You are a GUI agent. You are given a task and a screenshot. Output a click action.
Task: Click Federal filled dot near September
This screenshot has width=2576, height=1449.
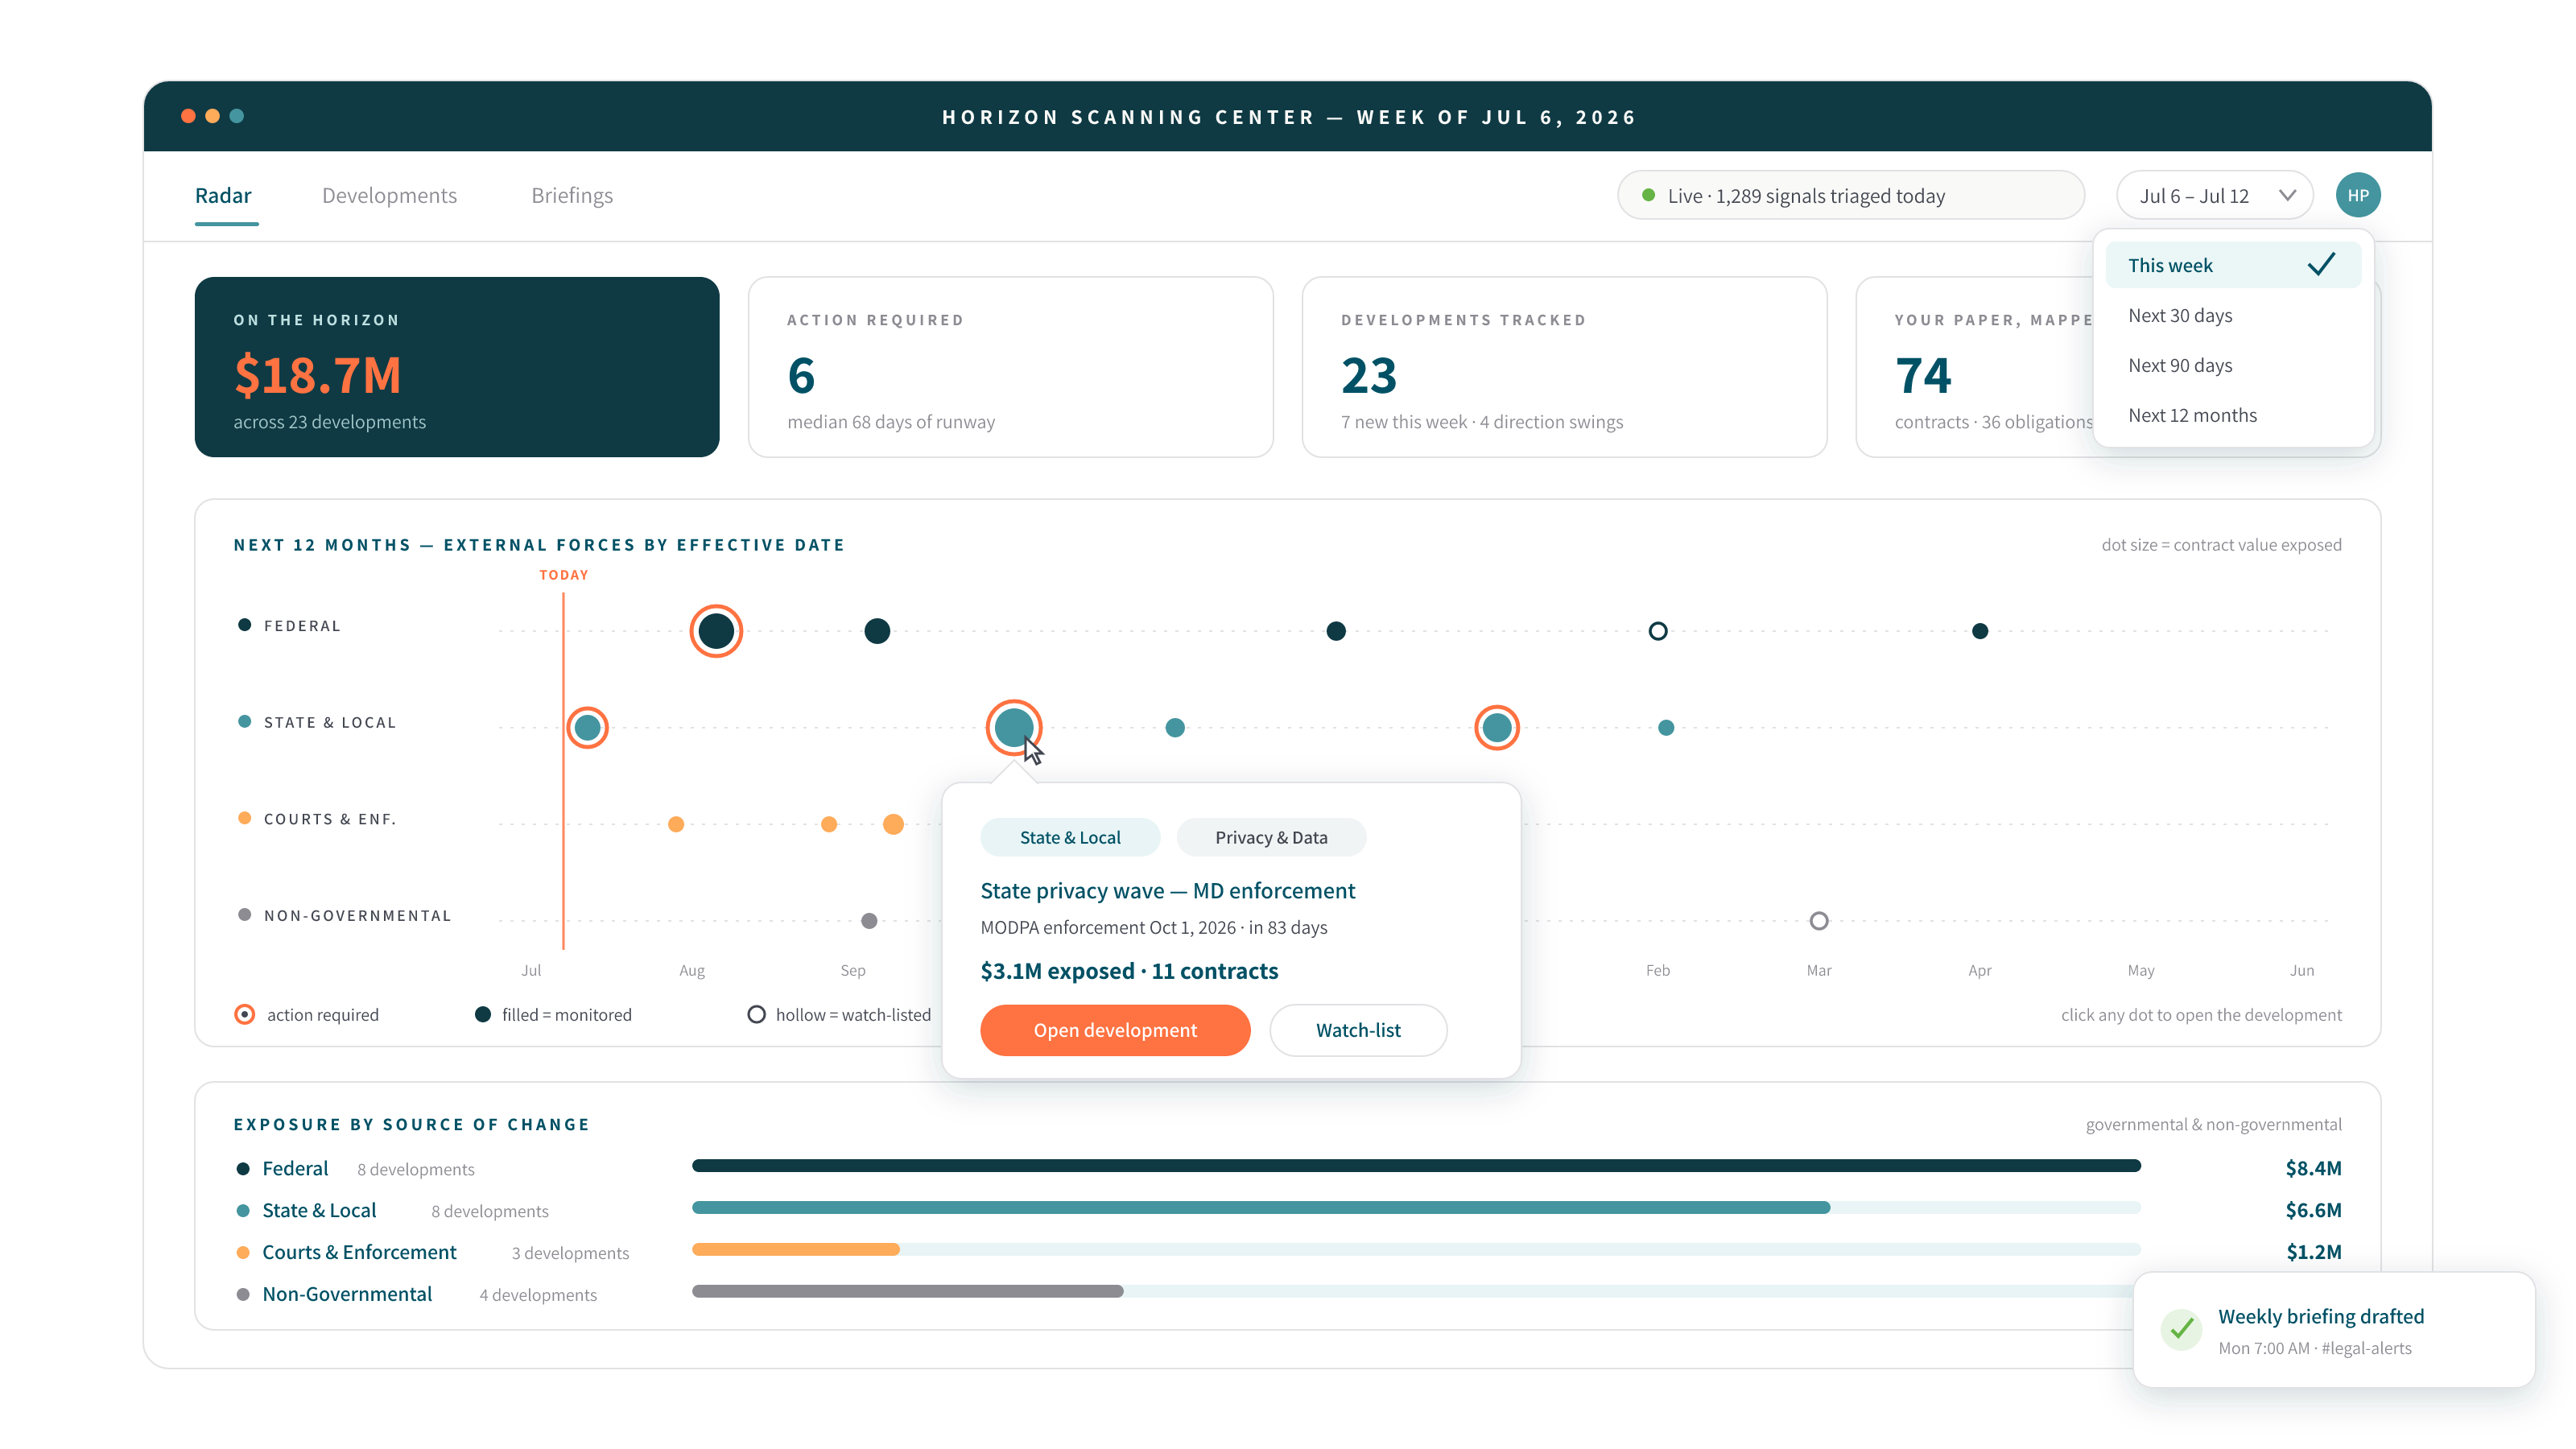[877, 631]
